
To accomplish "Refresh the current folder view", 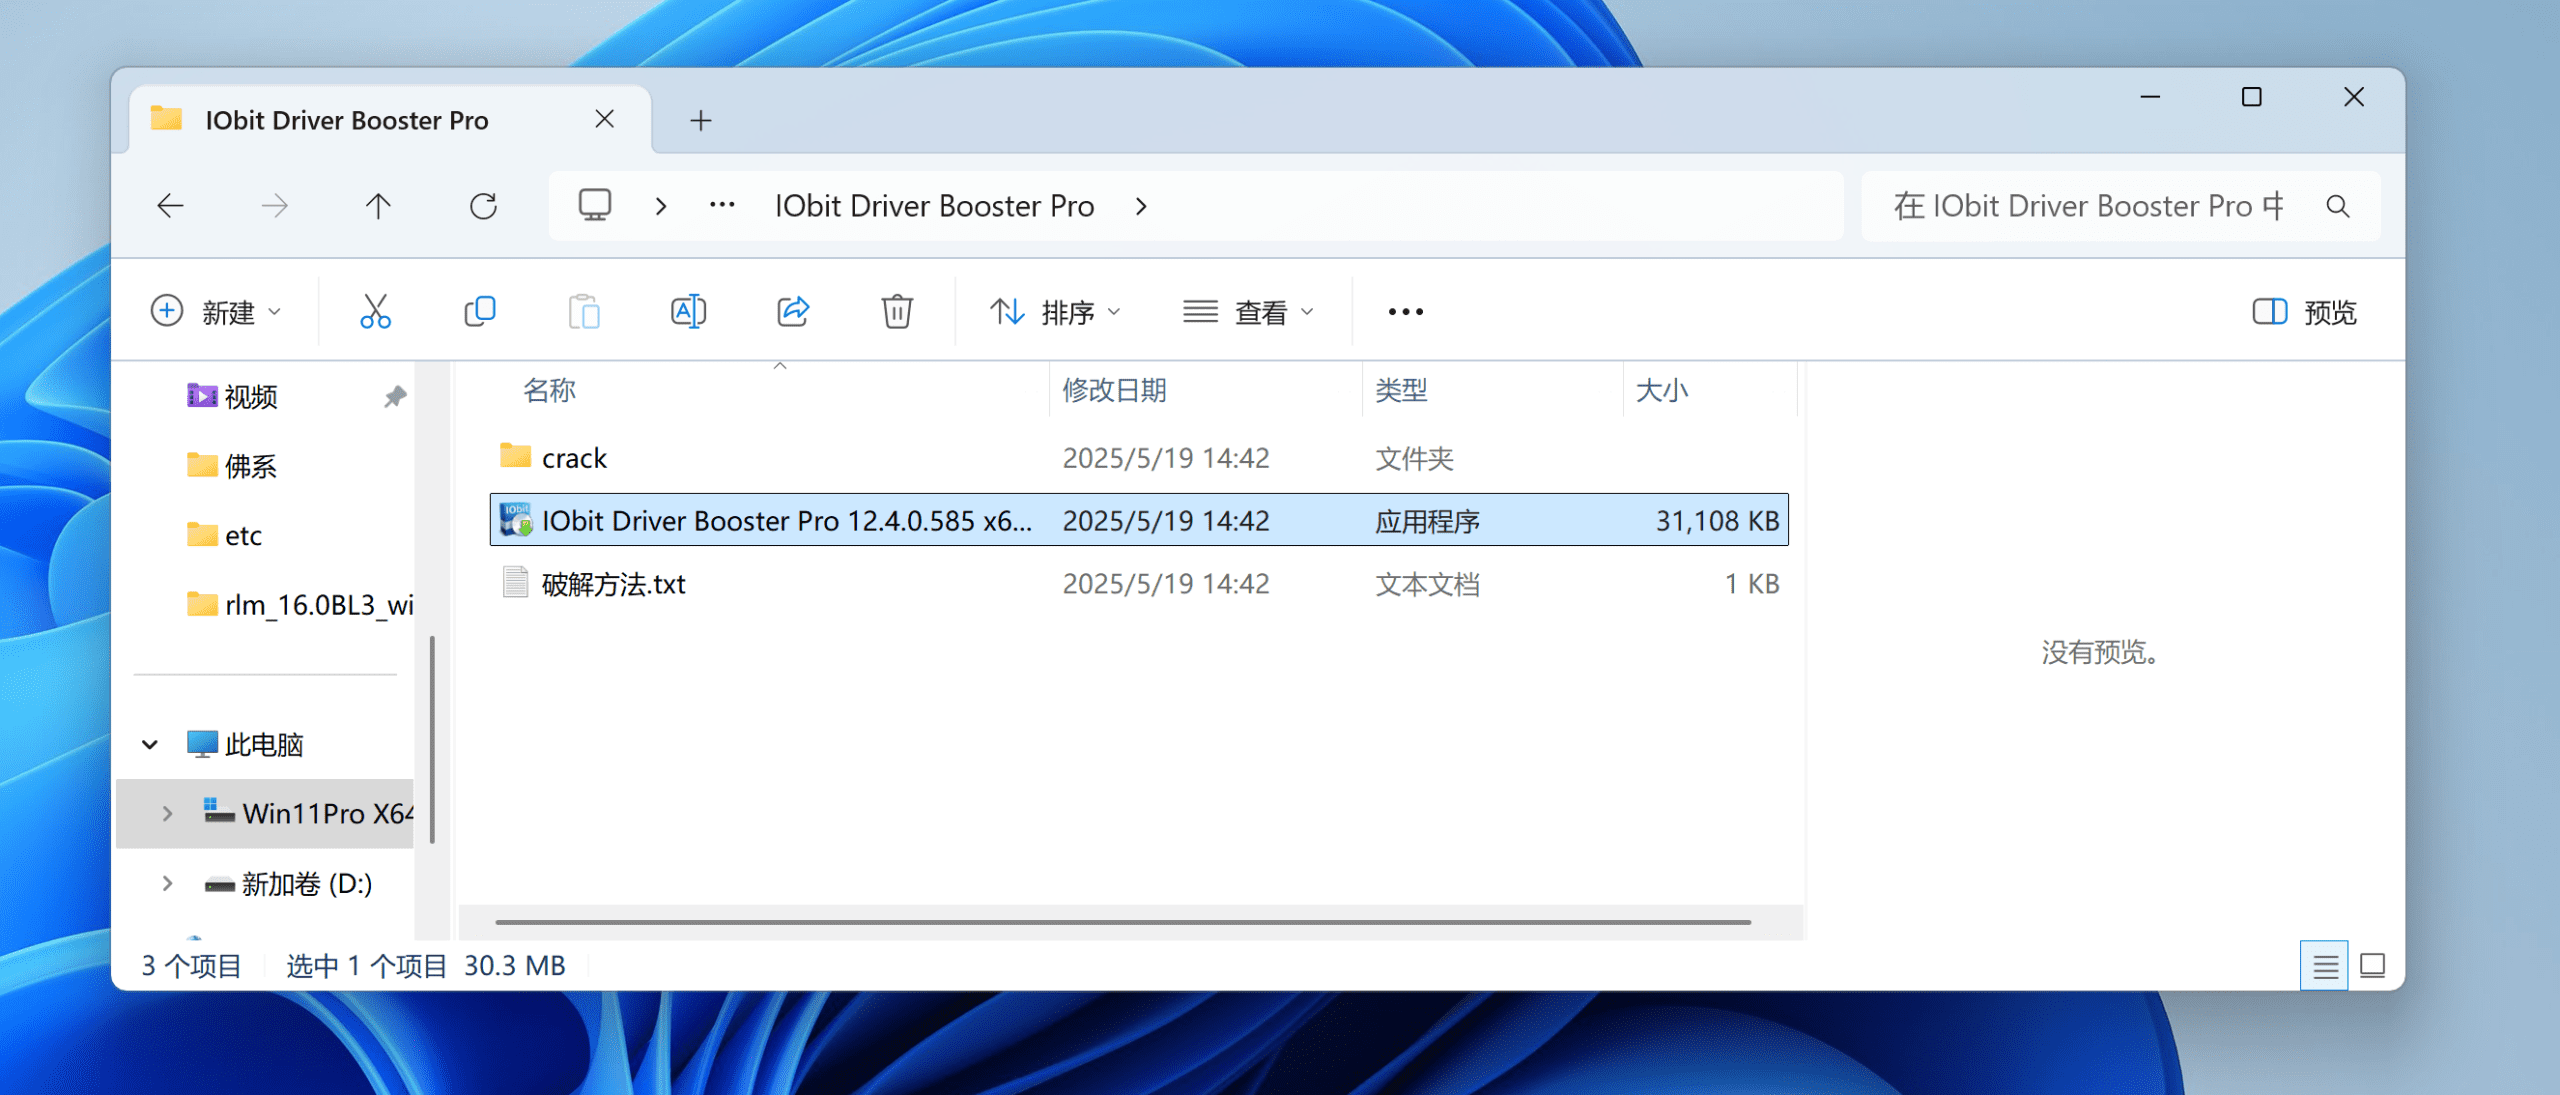I will [x=484, y=206].
